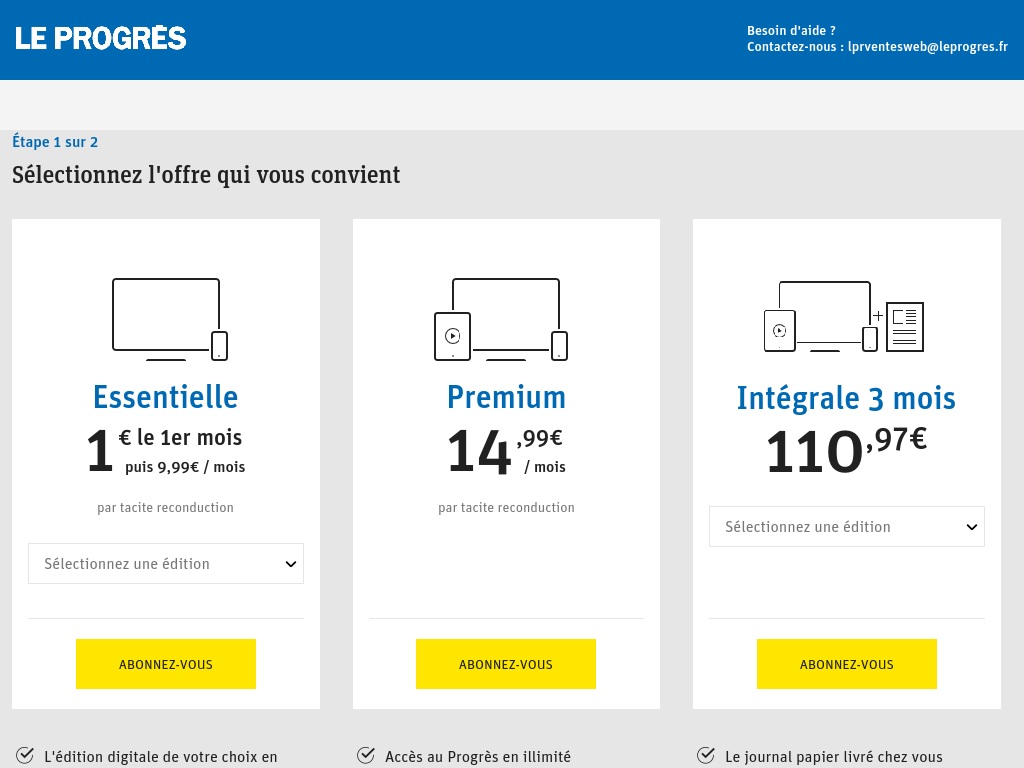Click the Intégrale 3 mois title
The height and width of the screenshot is (768, 1024).
coord(846,398)
